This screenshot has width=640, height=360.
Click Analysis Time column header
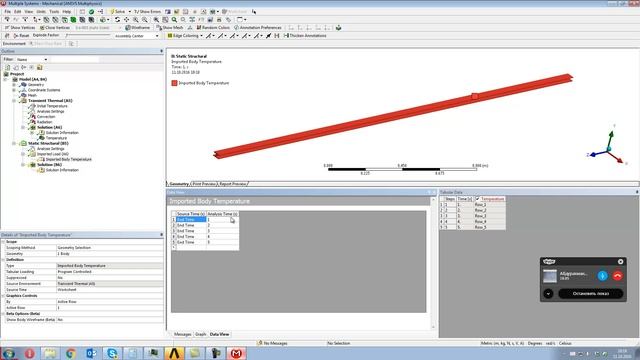coord(222,214)
